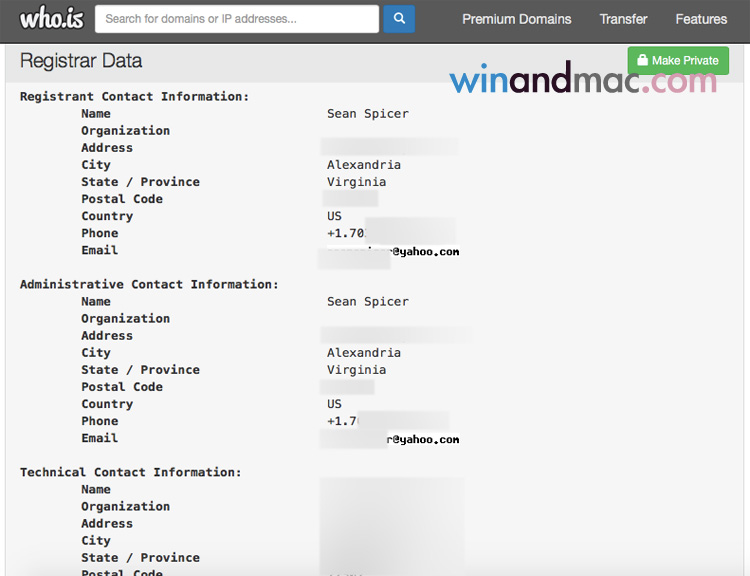Screen dimensions: 750x576
Task: Click the Make Private button label
Action: click(685, 61)
